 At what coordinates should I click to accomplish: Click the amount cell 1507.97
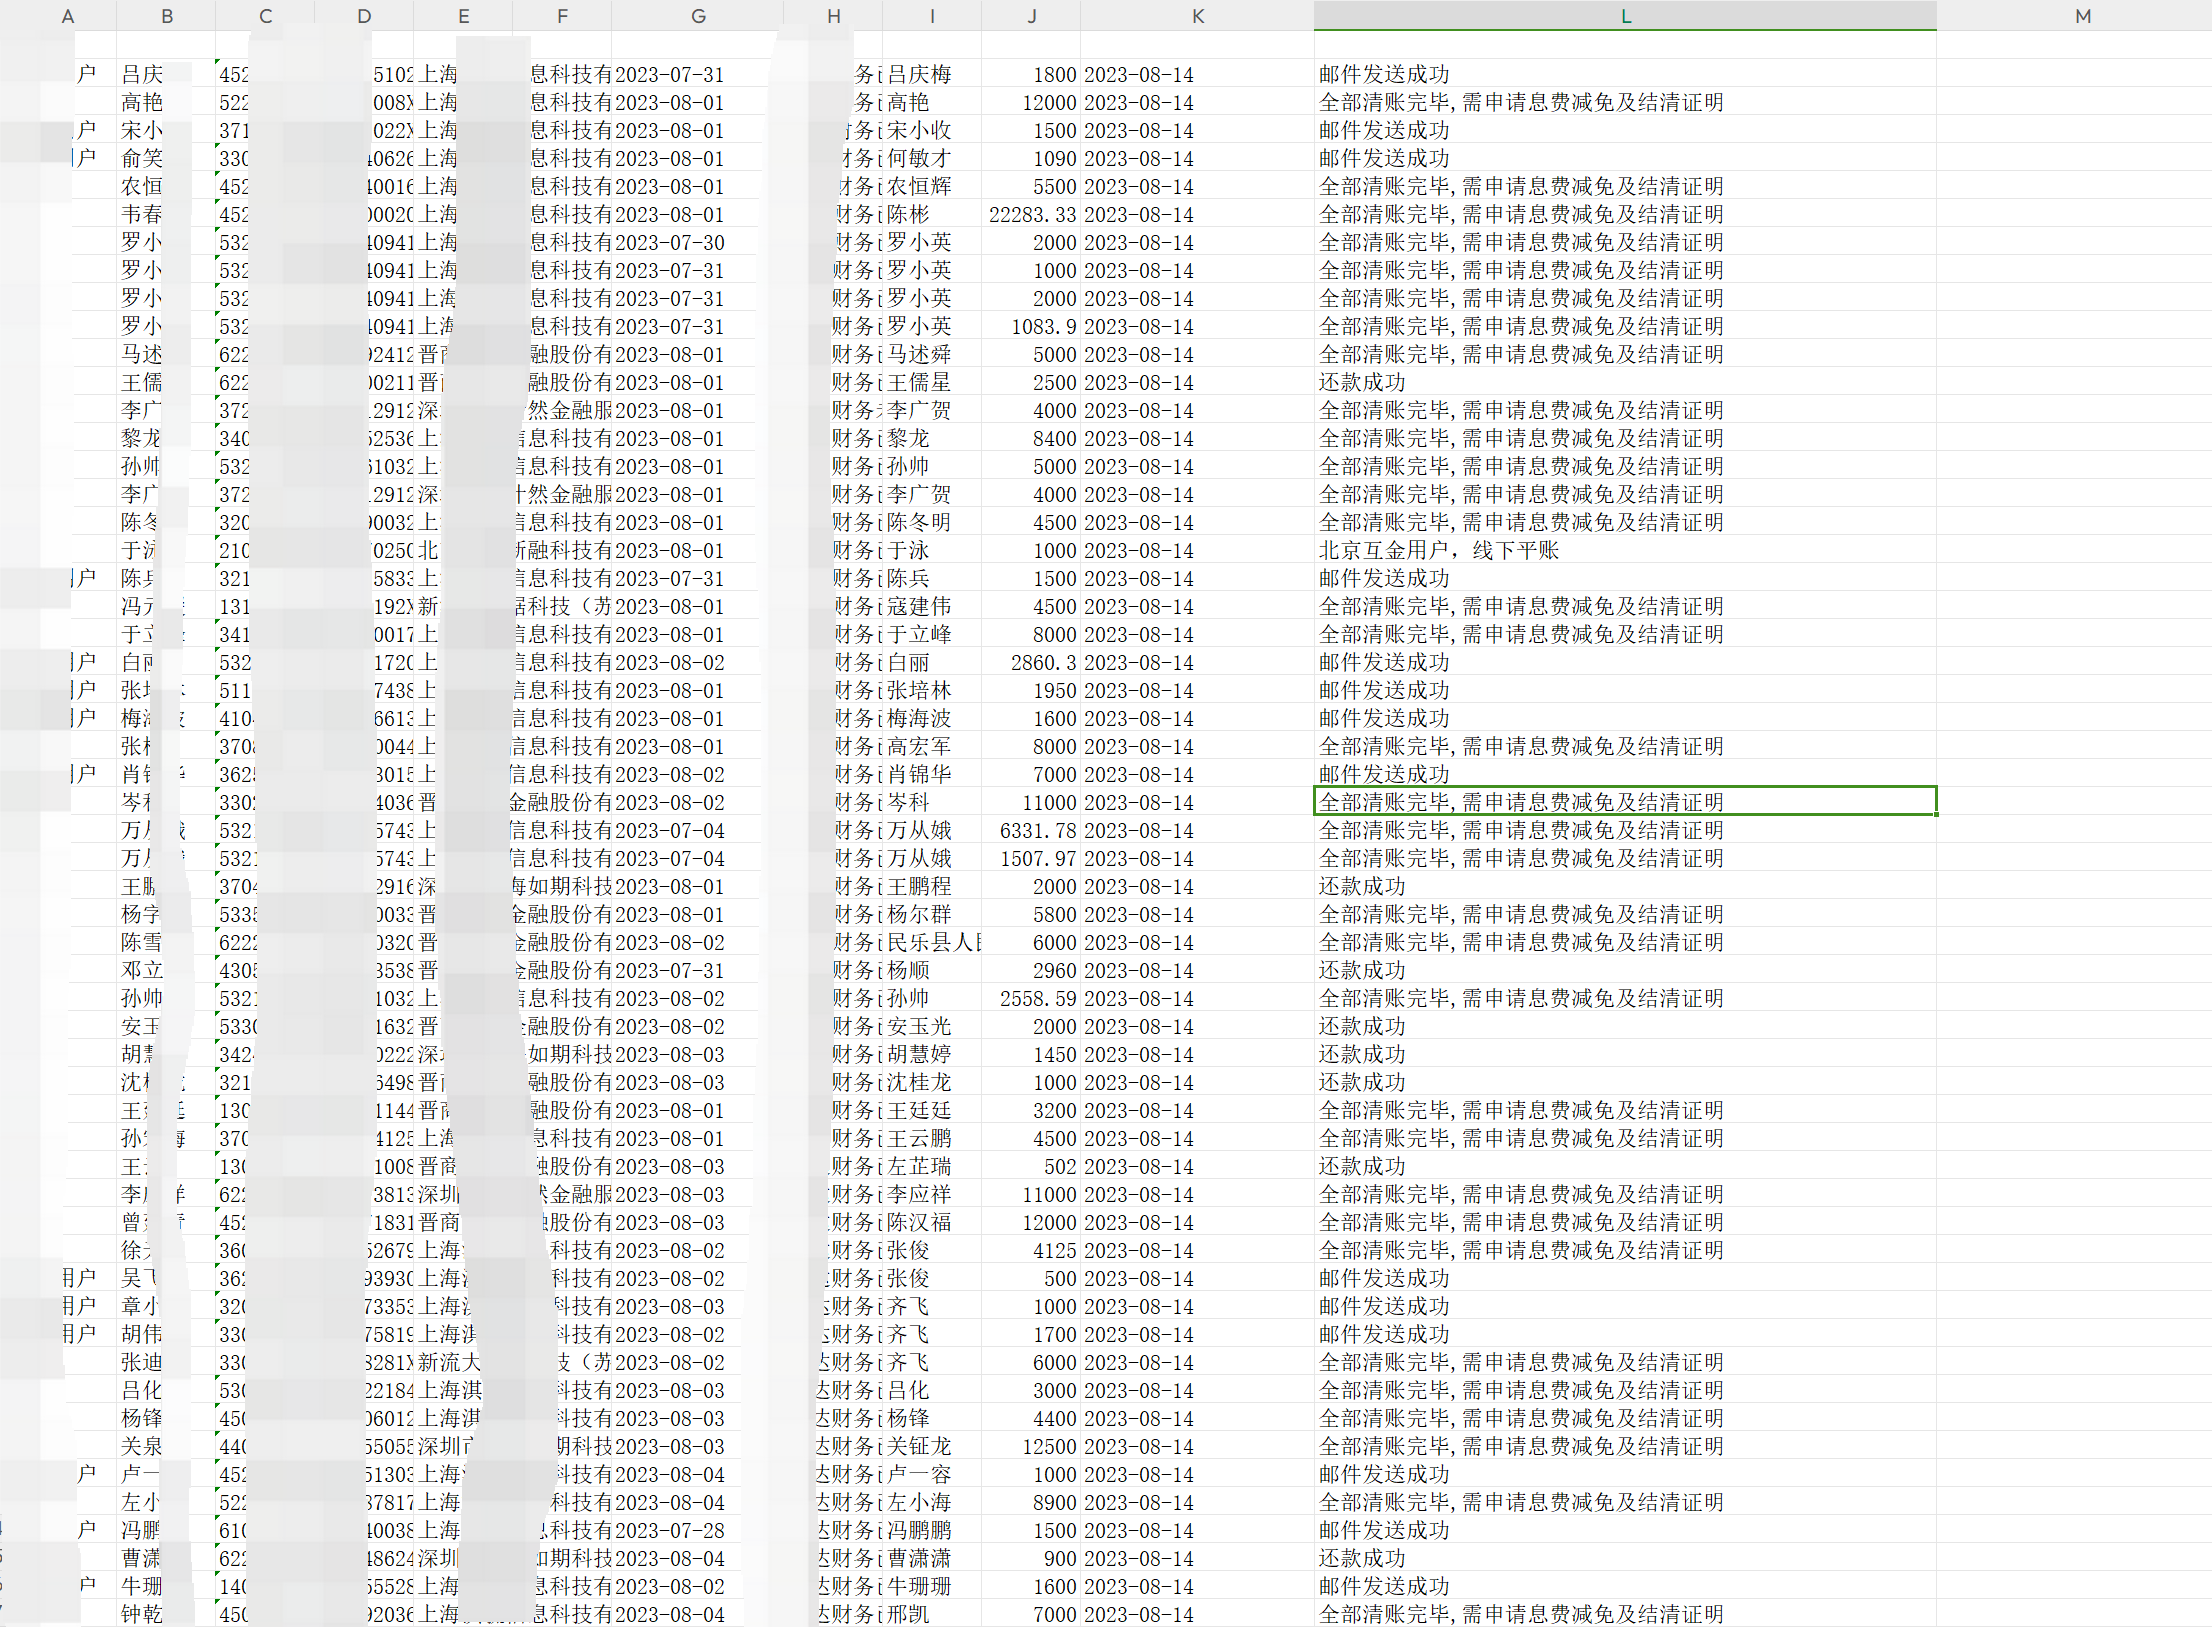[1031, 859]
